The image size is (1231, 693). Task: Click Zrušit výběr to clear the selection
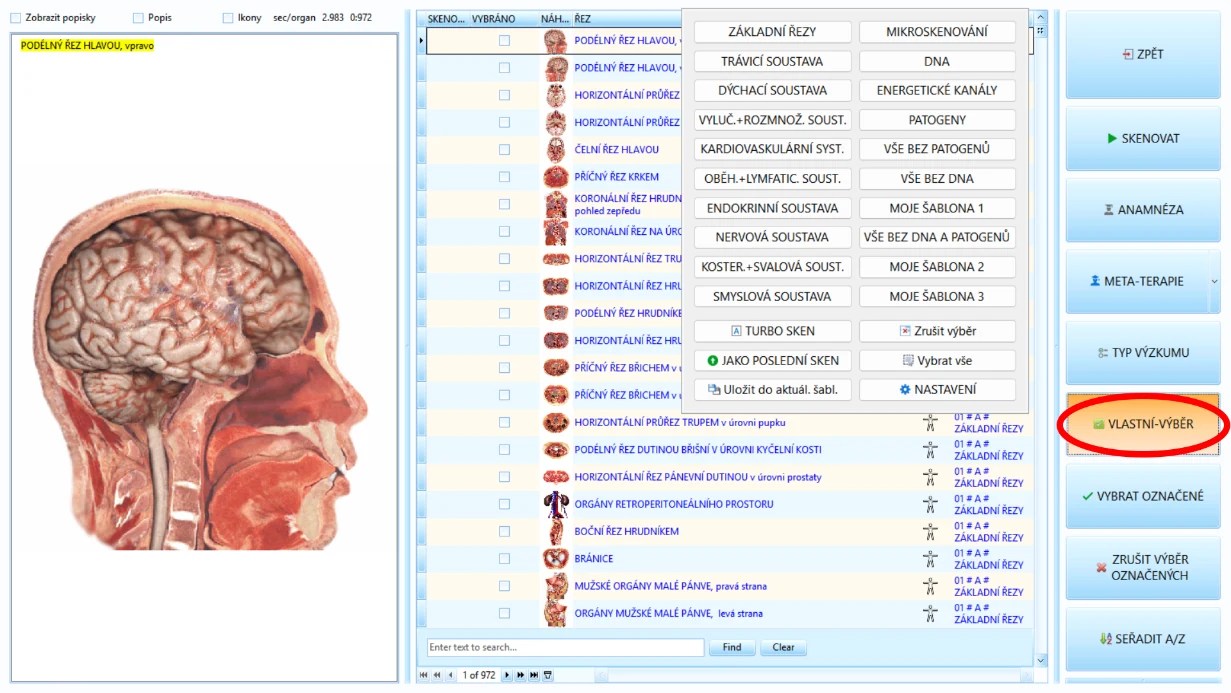937,331
